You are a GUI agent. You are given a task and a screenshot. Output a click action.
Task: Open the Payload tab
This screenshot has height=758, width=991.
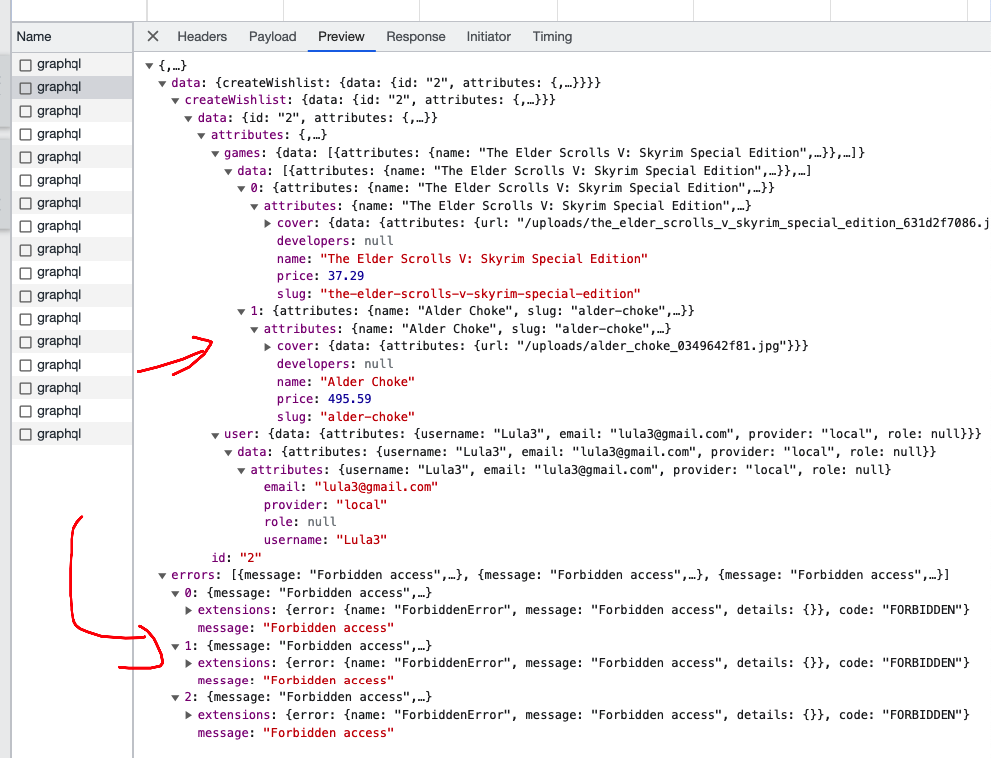click(272, 36)
